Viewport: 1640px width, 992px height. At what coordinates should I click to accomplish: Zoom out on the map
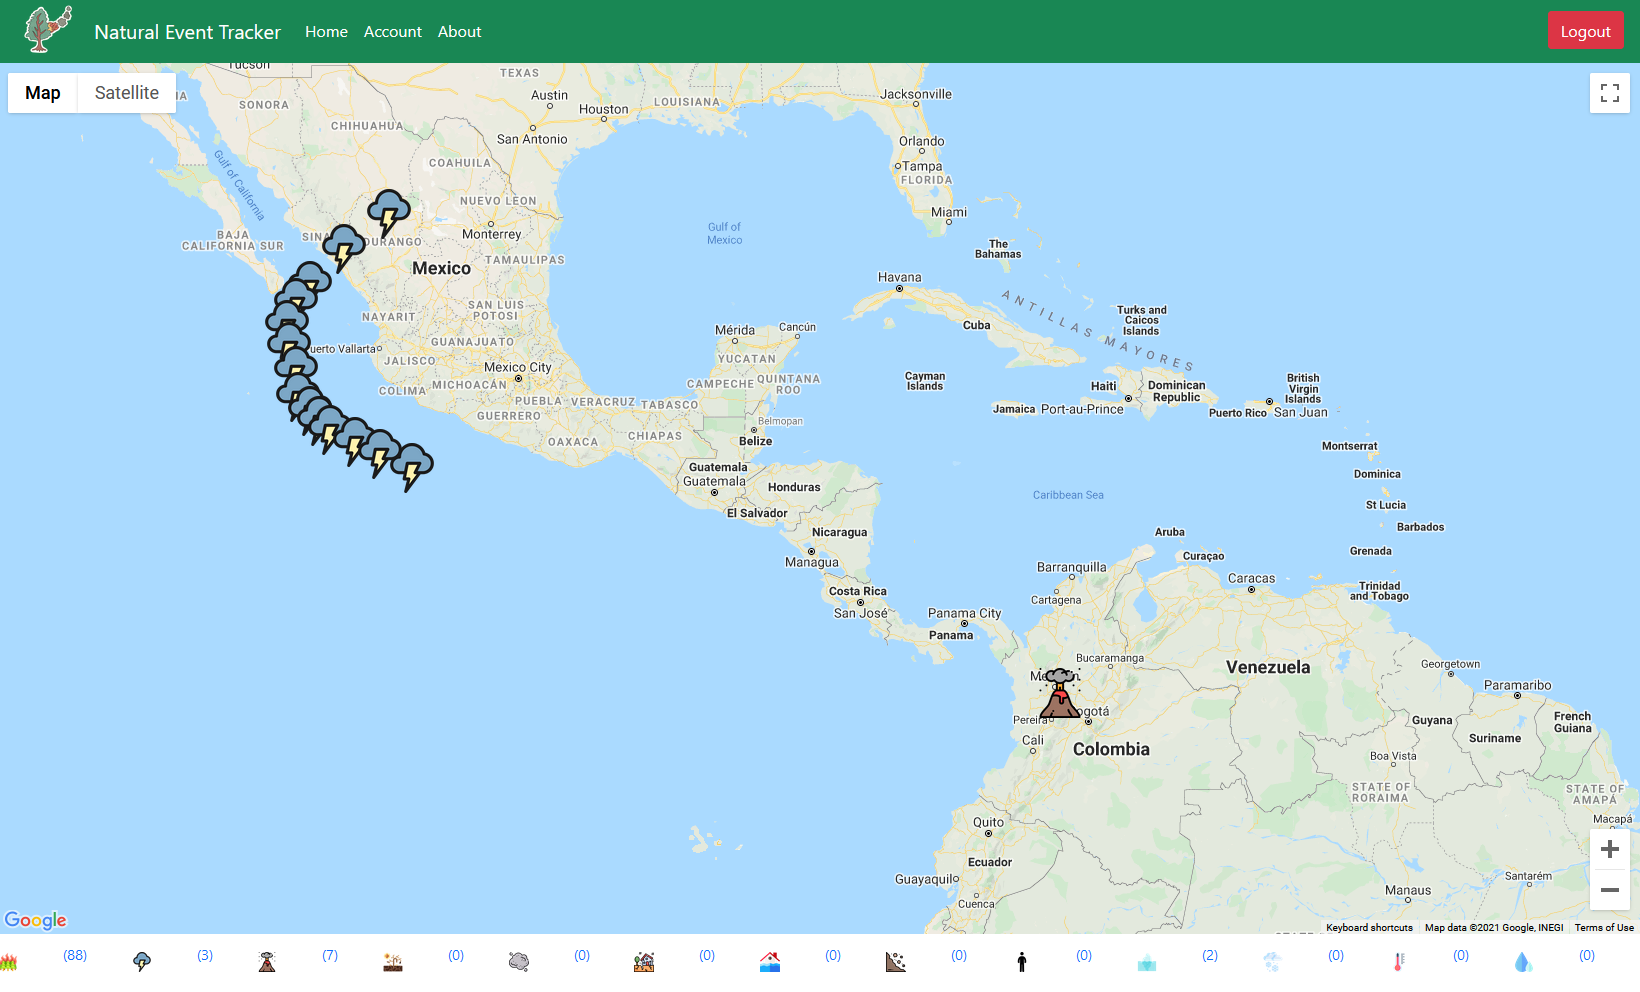click(1610, 890)
